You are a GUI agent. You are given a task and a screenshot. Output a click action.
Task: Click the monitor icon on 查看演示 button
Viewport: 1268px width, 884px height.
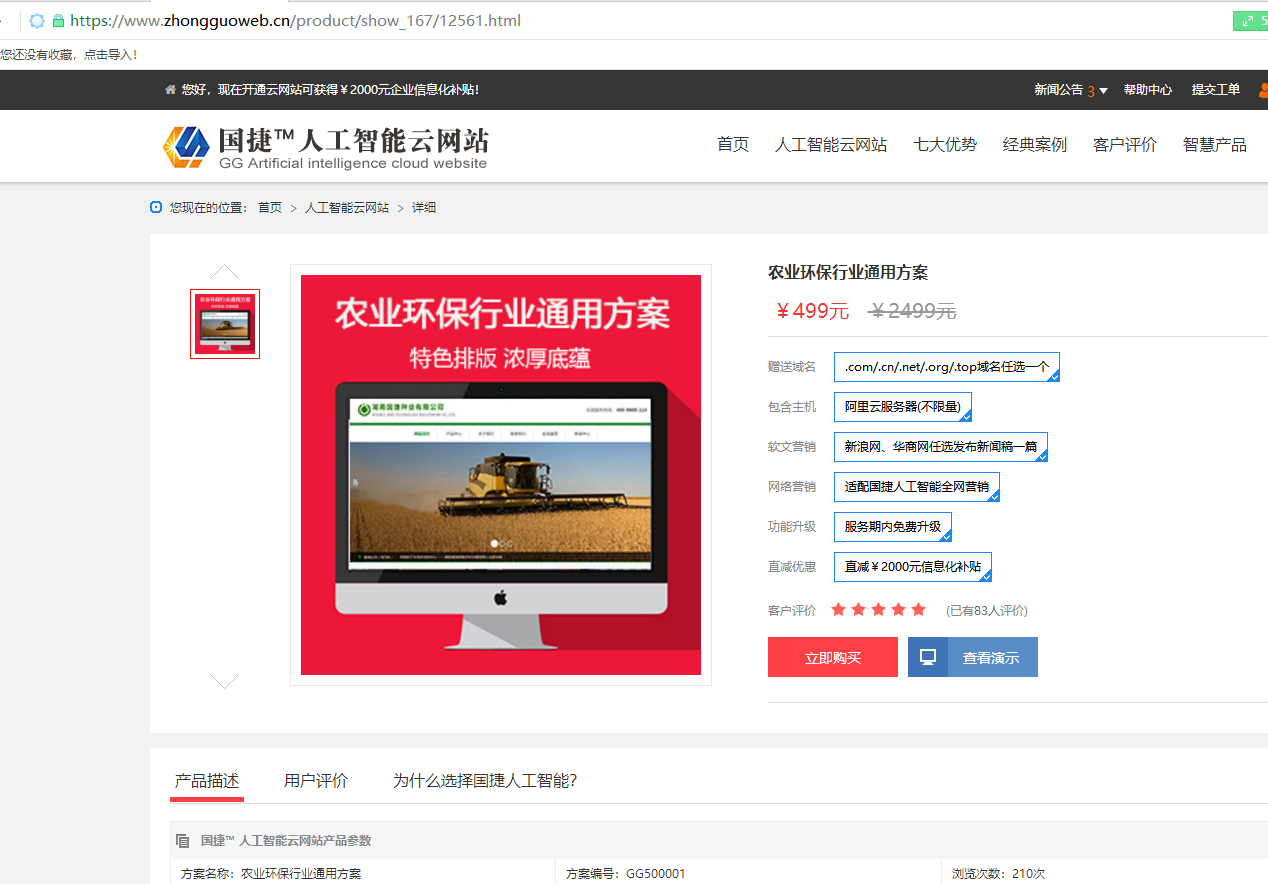(x=928, y=657)
